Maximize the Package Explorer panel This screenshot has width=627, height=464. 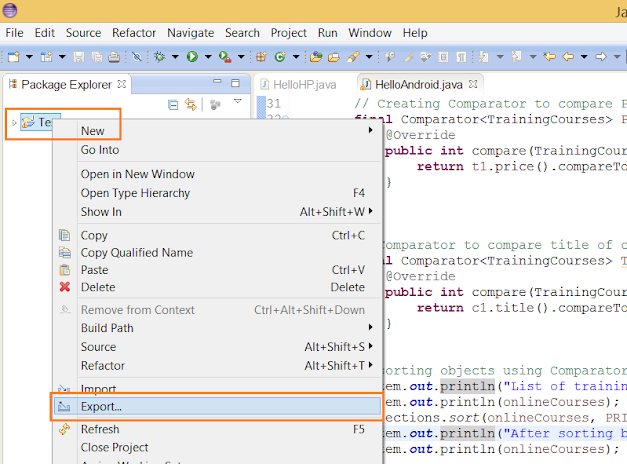coord(236,83)
